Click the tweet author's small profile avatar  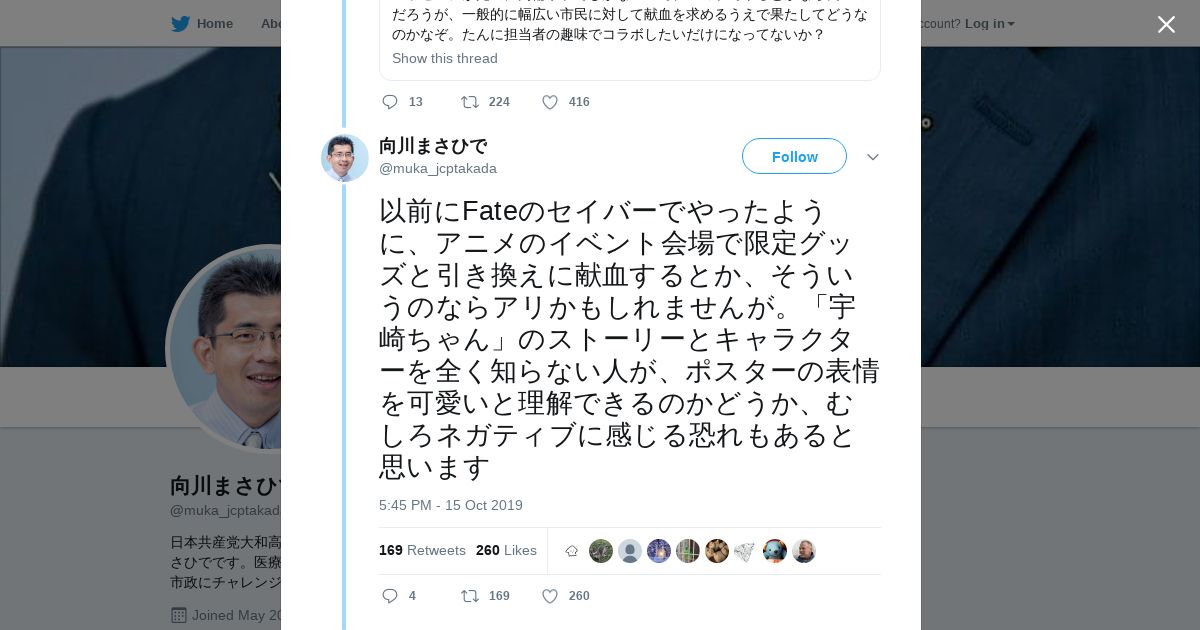[x=345, y=158]
